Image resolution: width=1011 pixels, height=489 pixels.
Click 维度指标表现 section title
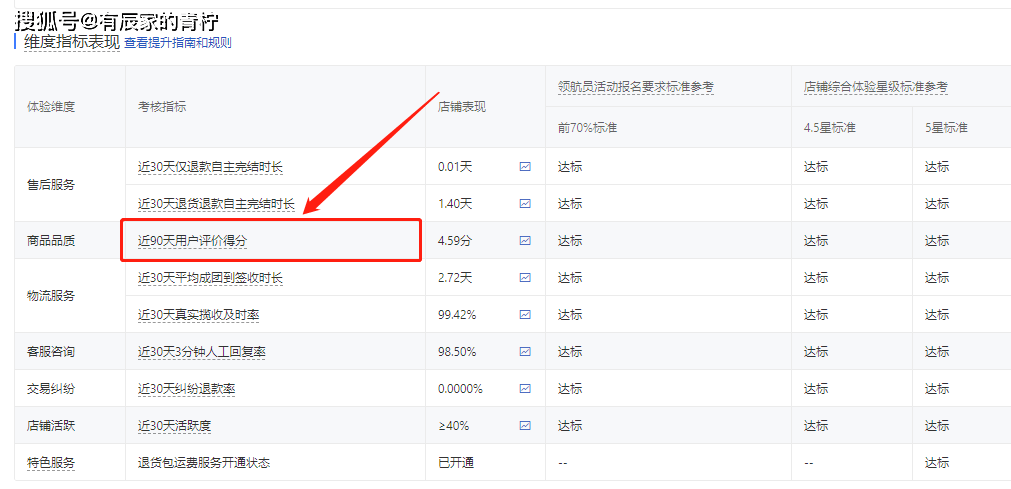pos(72,43)
